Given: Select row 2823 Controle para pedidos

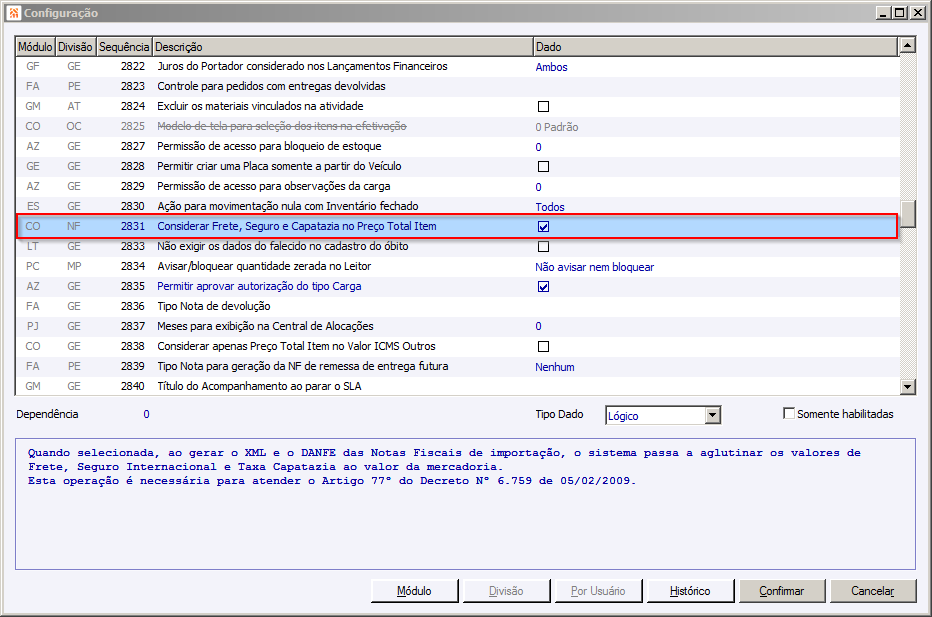Looking at the screenshot, I should [456, 86].
